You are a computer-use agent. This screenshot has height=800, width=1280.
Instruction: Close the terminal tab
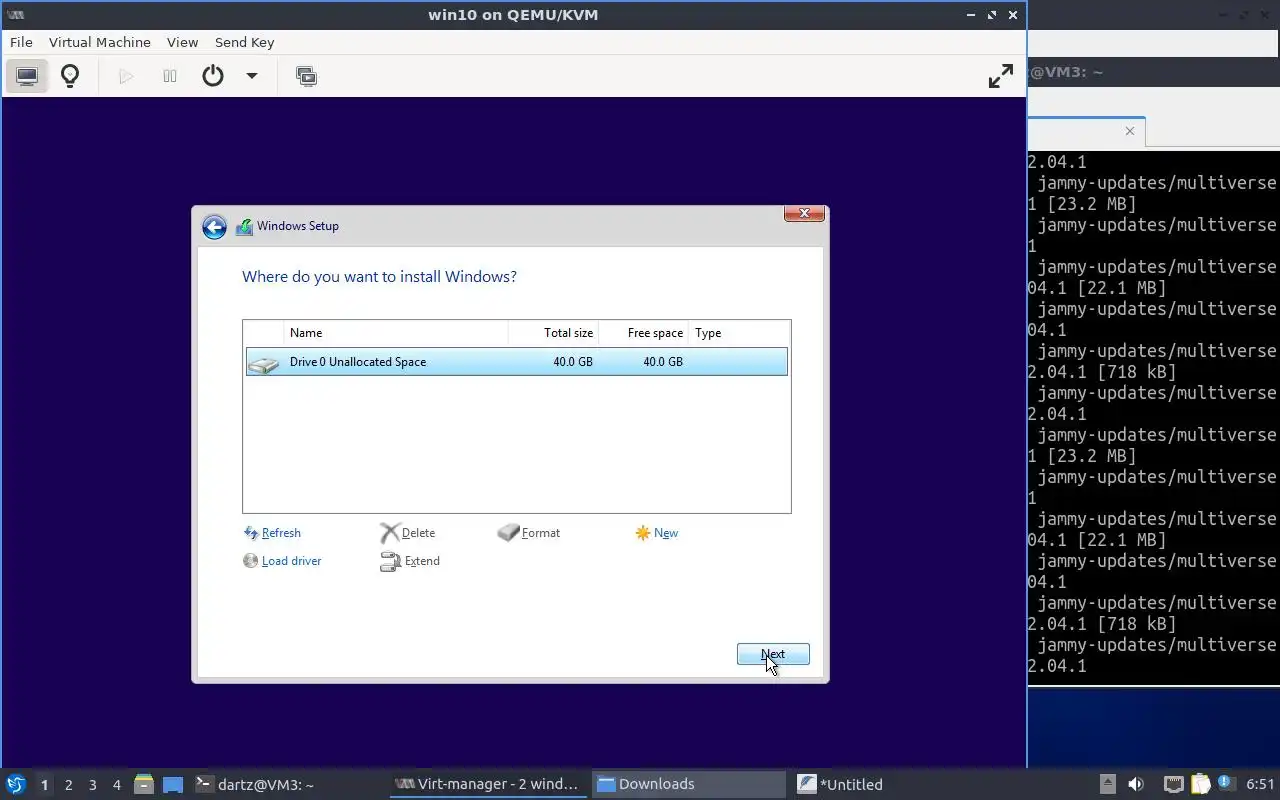1130,131
